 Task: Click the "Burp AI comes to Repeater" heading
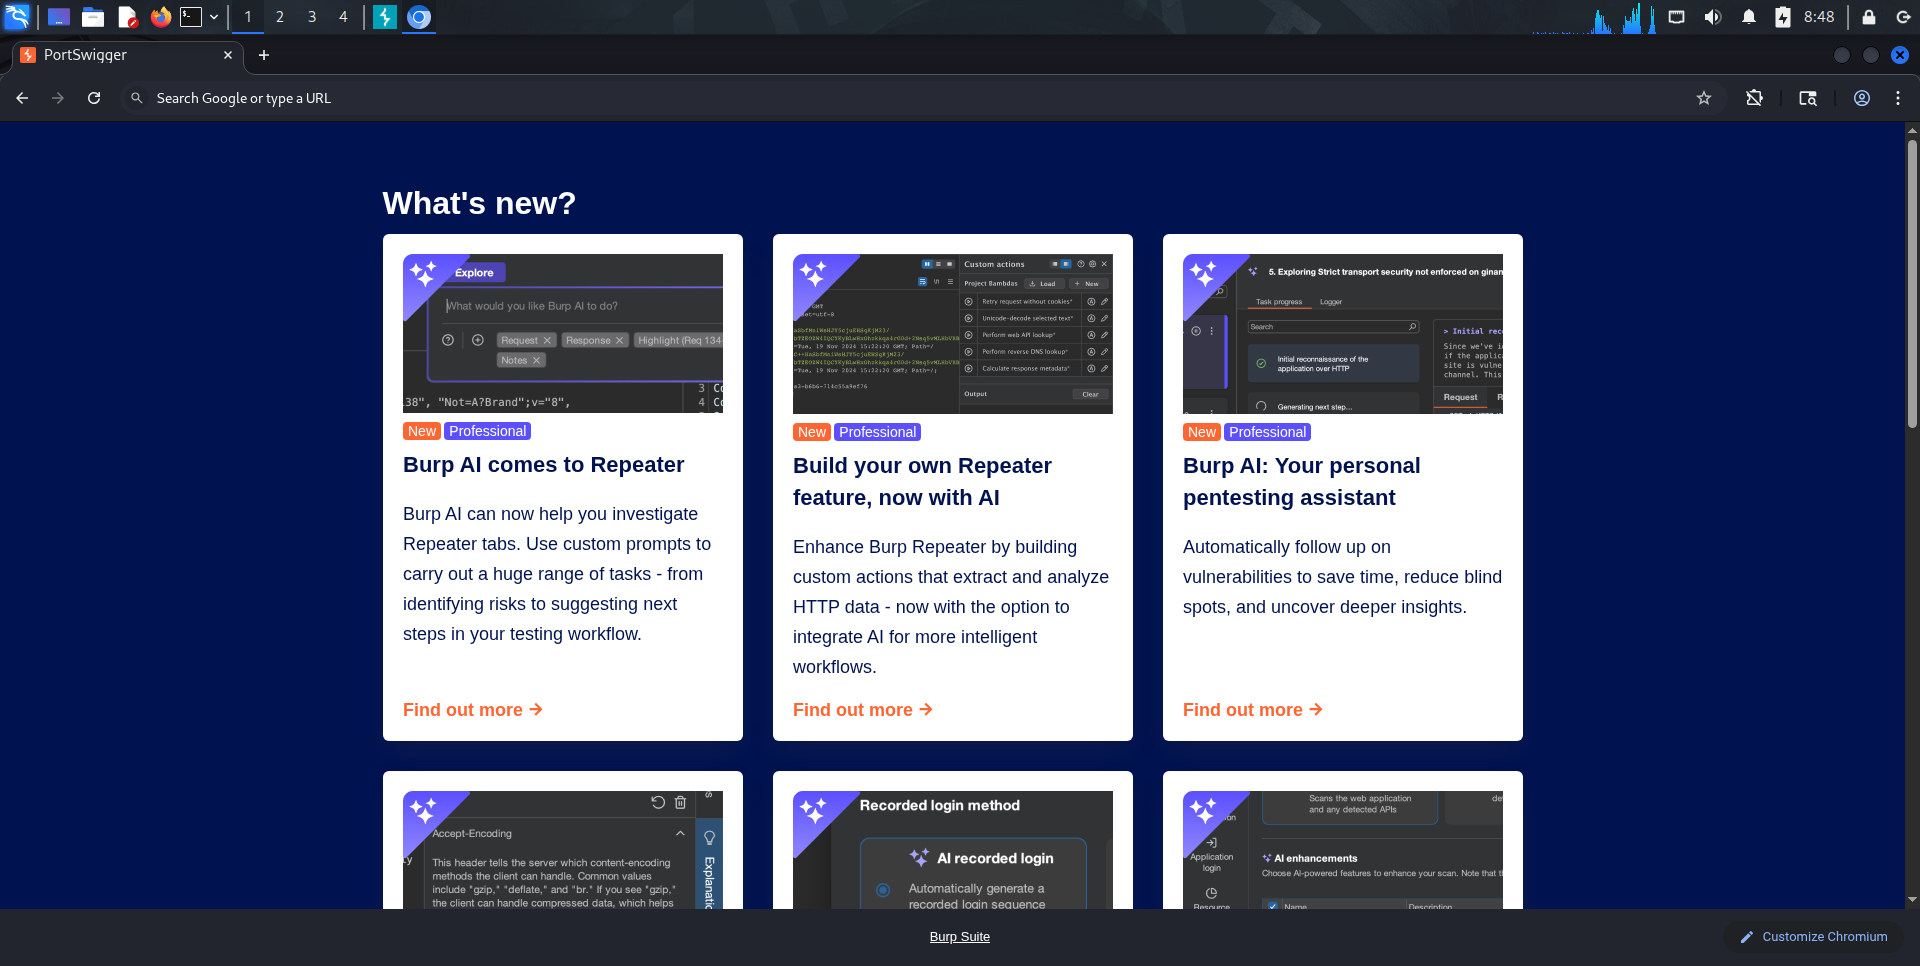(x=544, y=465)
